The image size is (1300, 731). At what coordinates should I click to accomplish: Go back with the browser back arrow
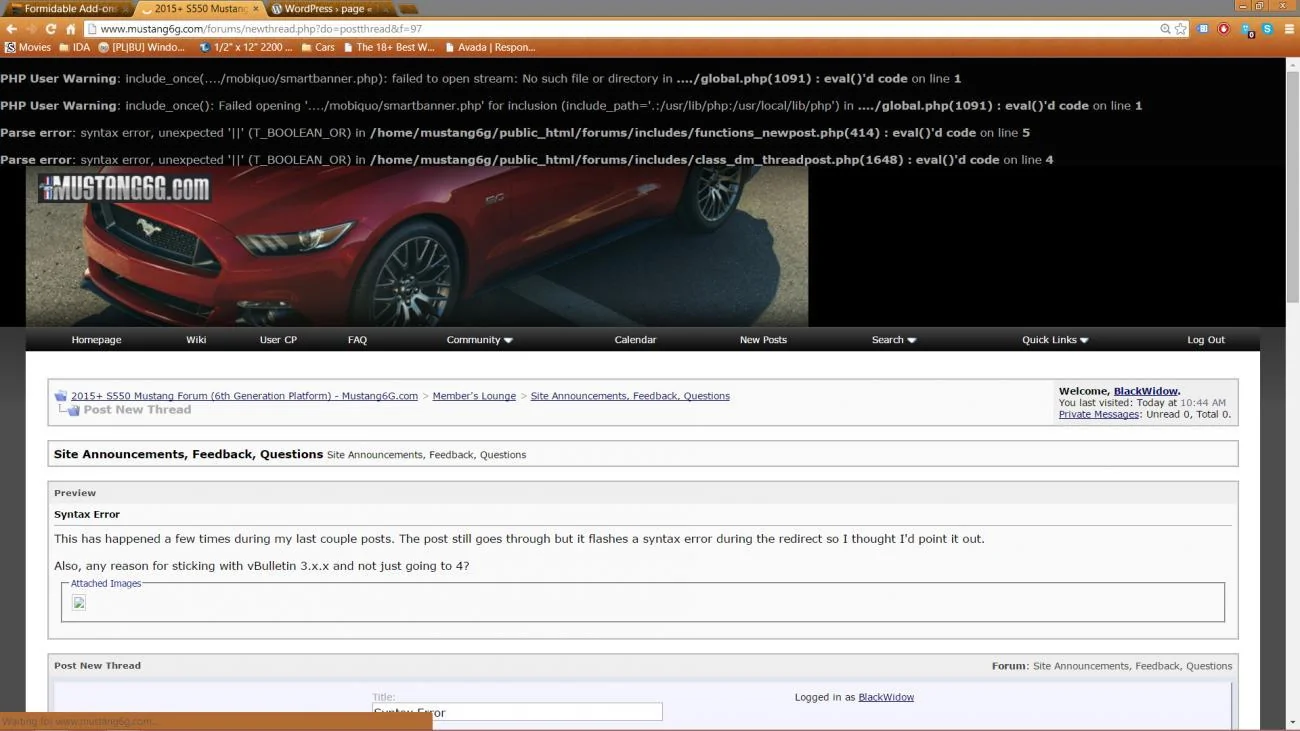point(11,29)
